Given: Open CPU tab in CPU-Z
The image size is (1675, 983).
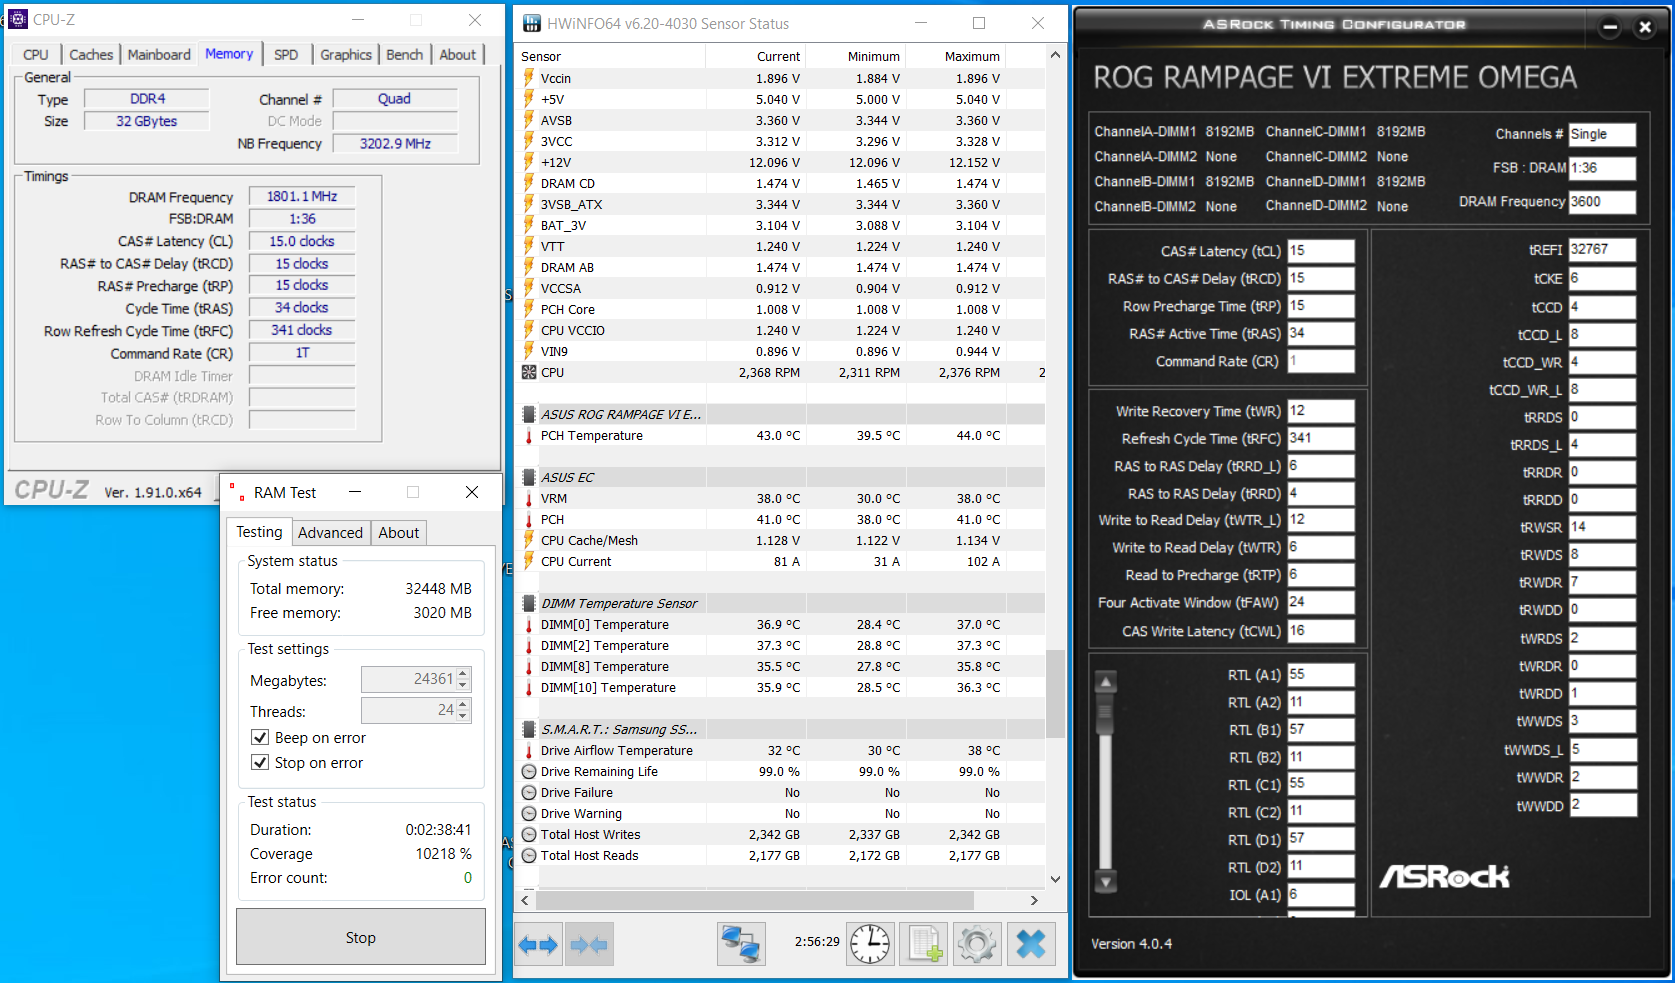Looking at the screenshot, I should point(36,55).
